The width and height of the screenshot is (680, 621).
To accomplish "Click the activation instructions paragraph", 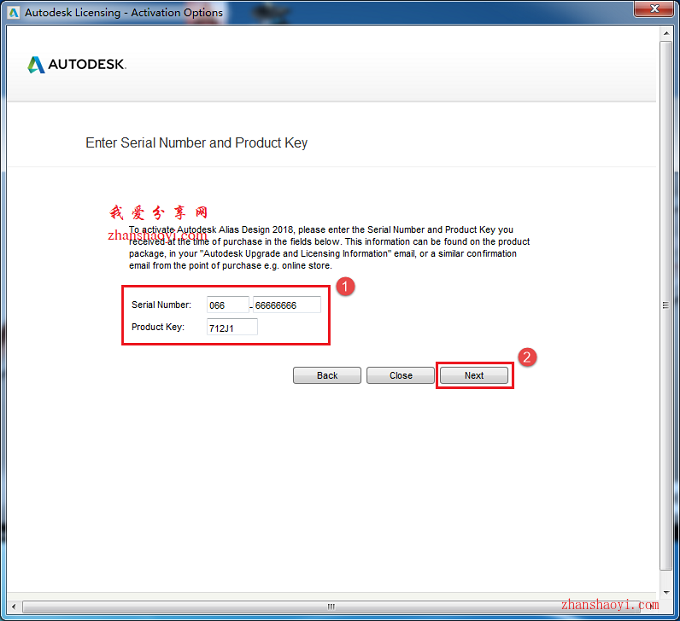I will [330, 248].
